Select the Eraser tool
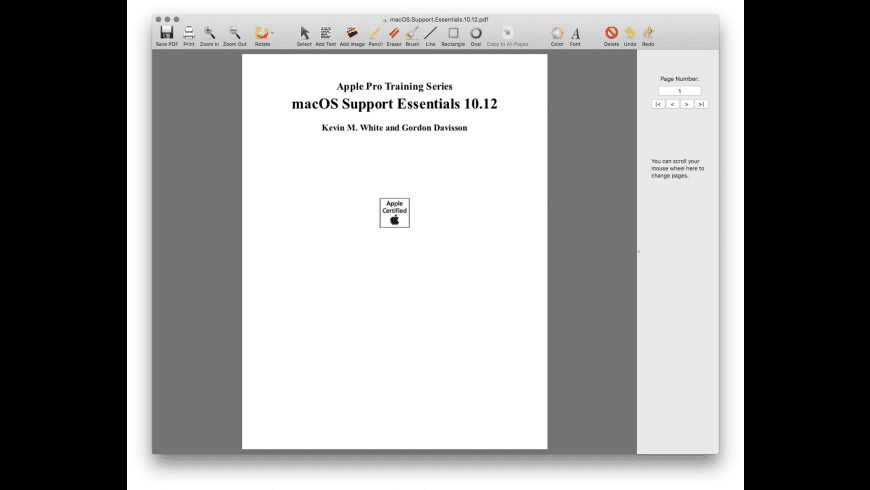Screen dimensions: 870x490 [x=394, y=33]
